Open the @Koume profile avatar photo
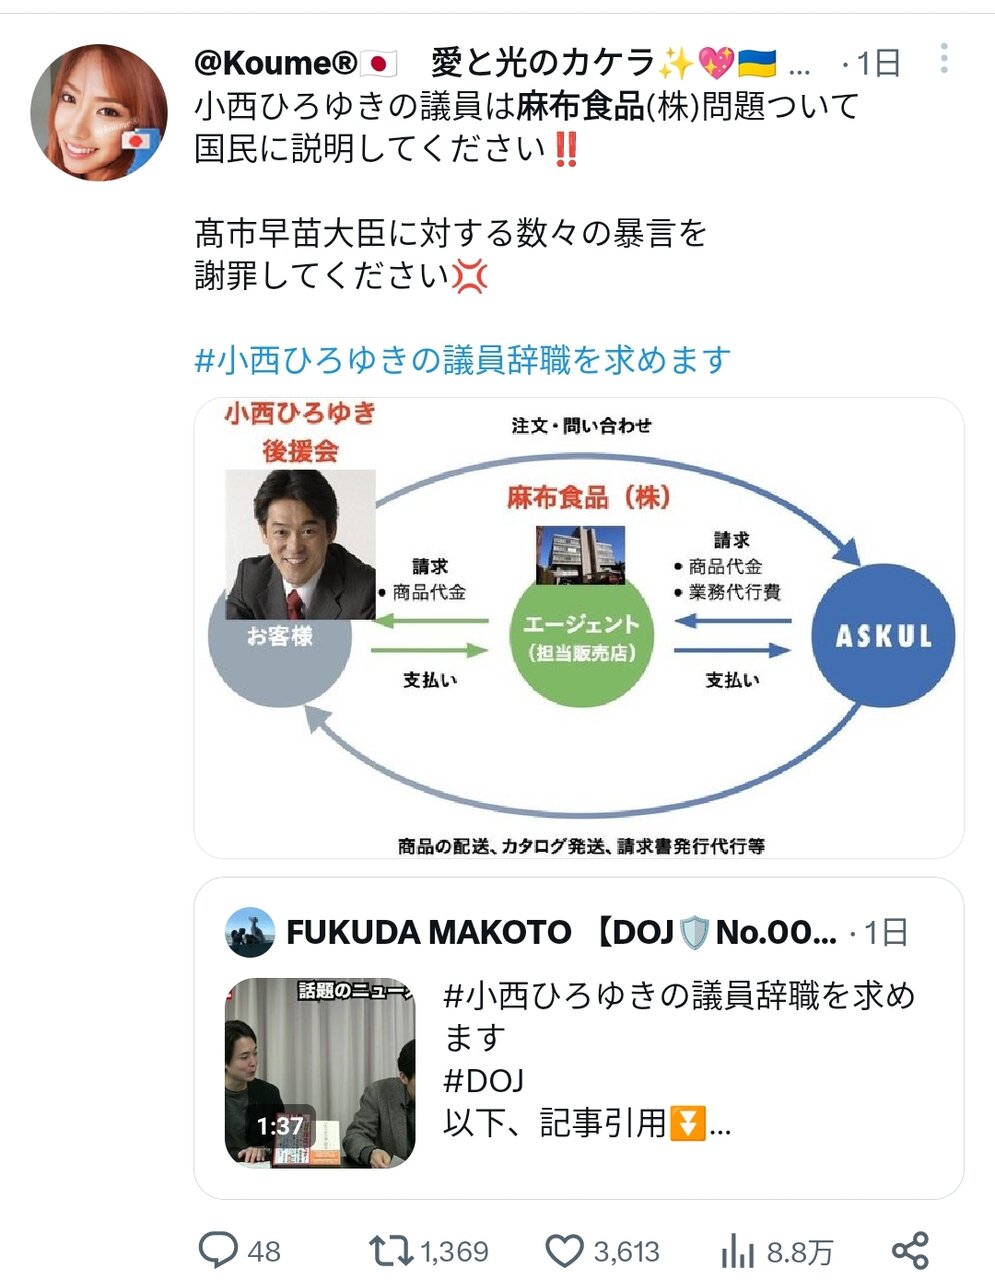Image resolution: width=995 pixels, height=1280 pixels. click(99, 112)
